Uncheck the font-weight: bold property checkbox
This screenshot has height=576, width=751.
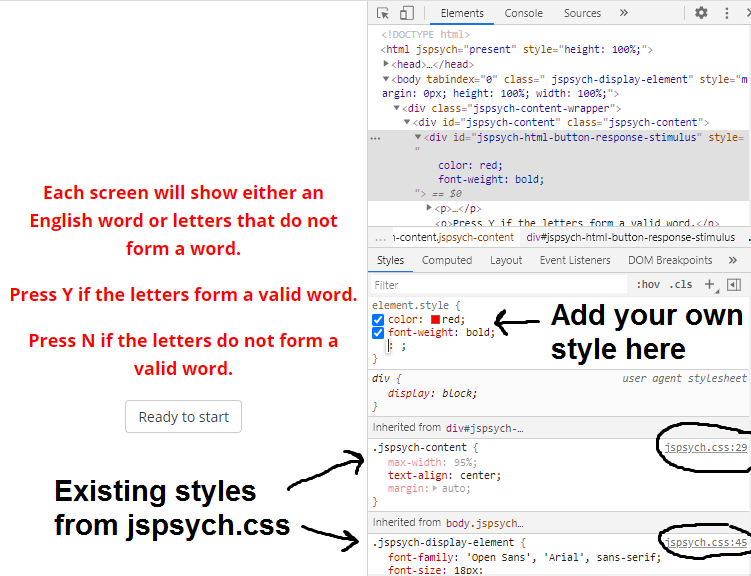tap(378, 333)
